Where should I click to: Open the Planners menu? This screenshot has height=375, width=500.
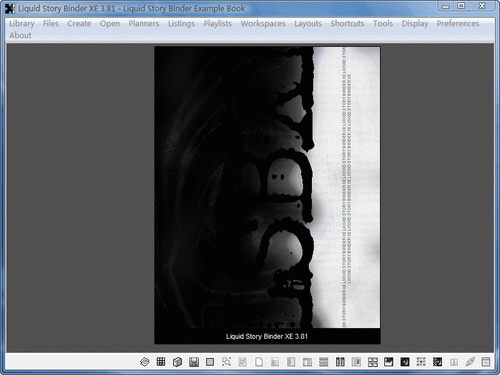click(144, 23)
